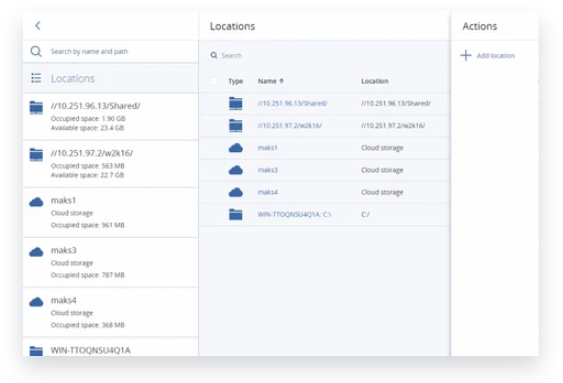Open the //10.251.97.2/w2k16/ name link in table
563x383 pixels.
(289, 126)
